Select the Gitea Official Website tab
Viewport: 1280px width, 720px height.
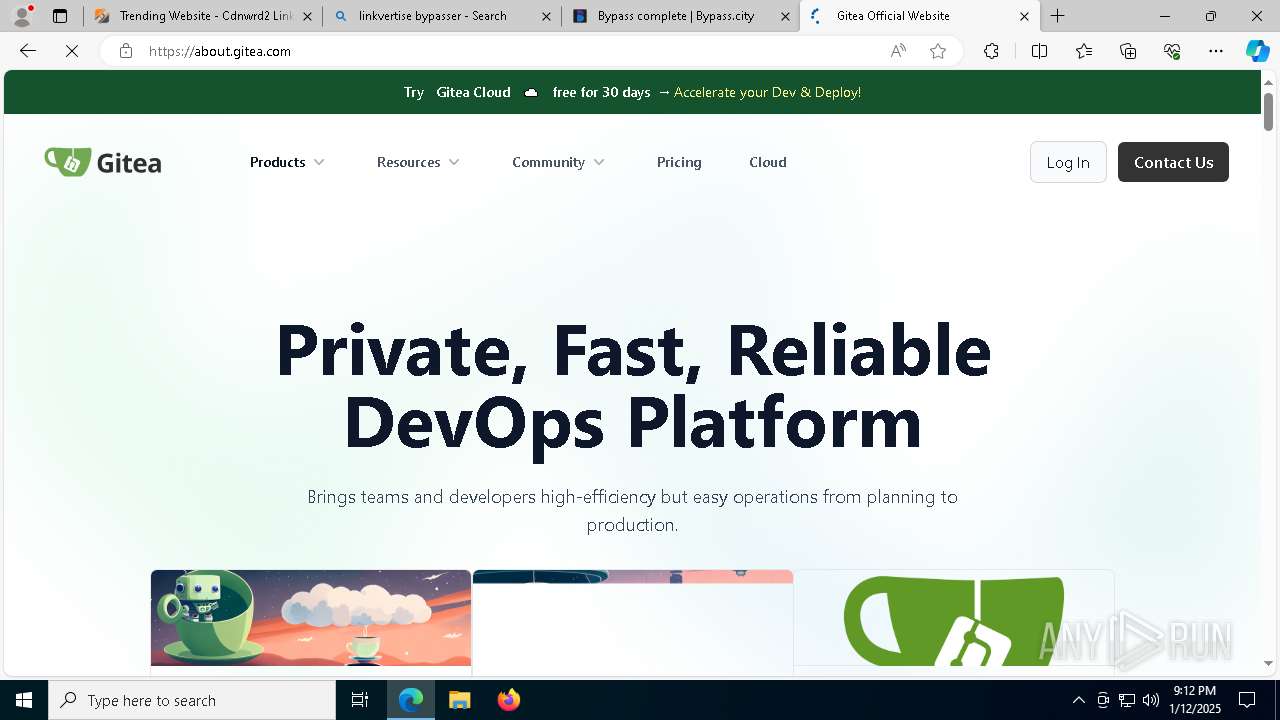point(919,16)
